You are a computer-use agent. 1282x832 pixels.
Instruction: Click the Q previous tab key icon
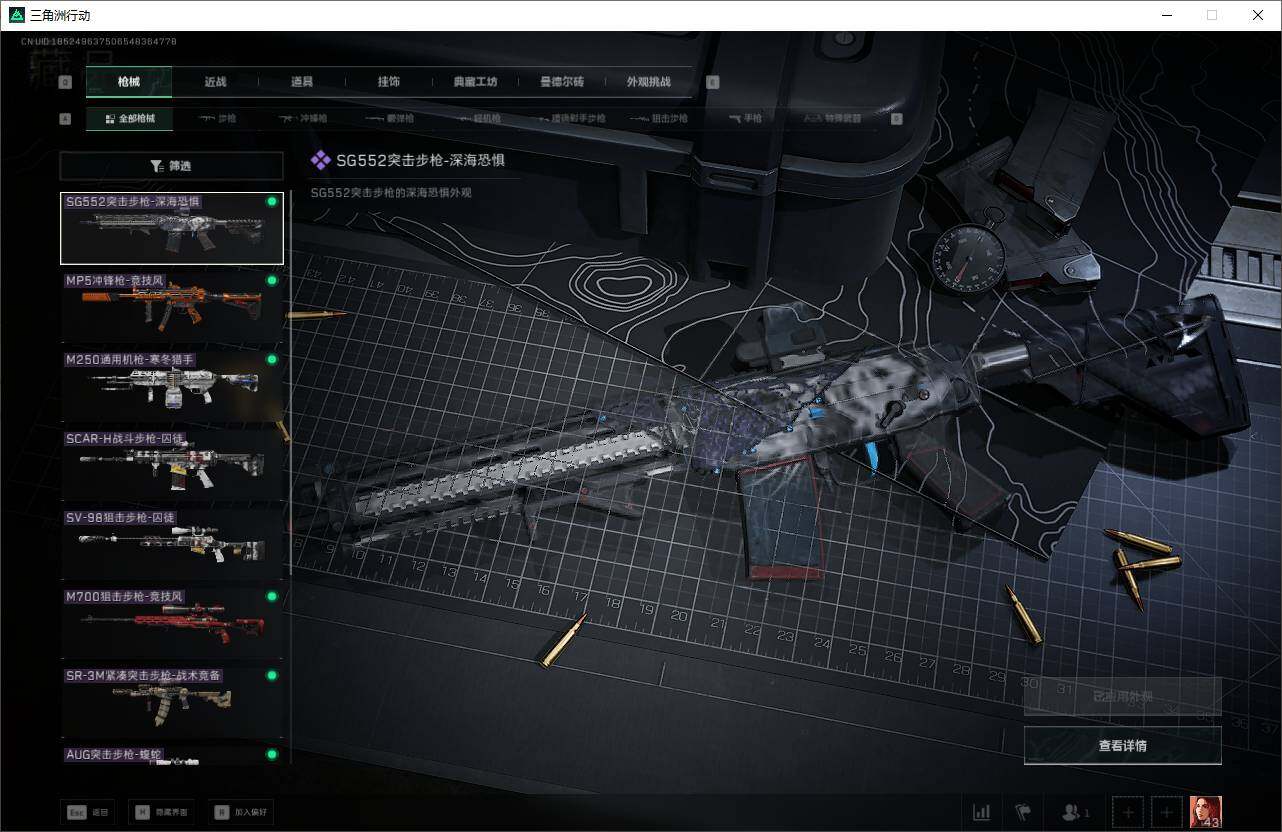(x=66, y=82)
